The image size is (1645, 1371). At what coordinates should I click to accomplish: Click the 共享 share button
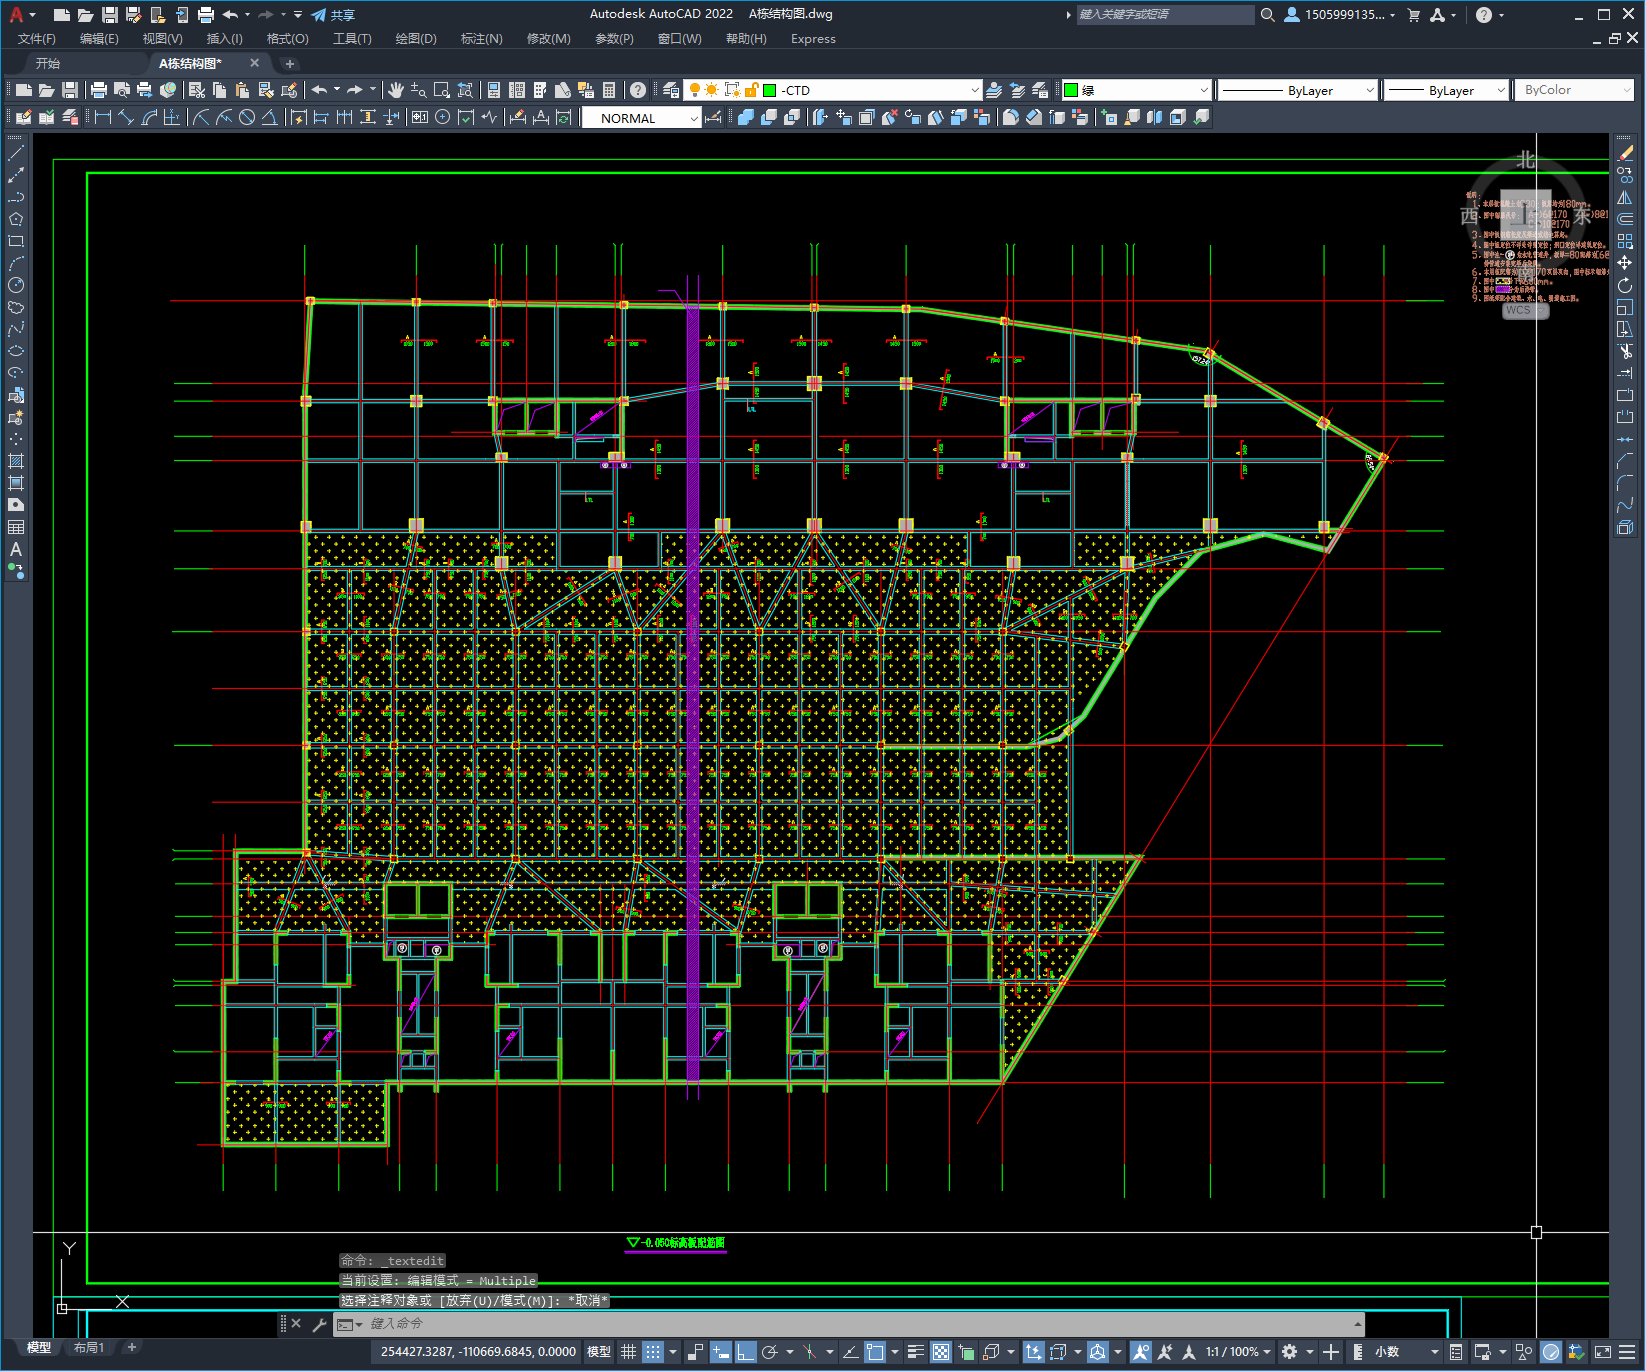coord(333,15)
